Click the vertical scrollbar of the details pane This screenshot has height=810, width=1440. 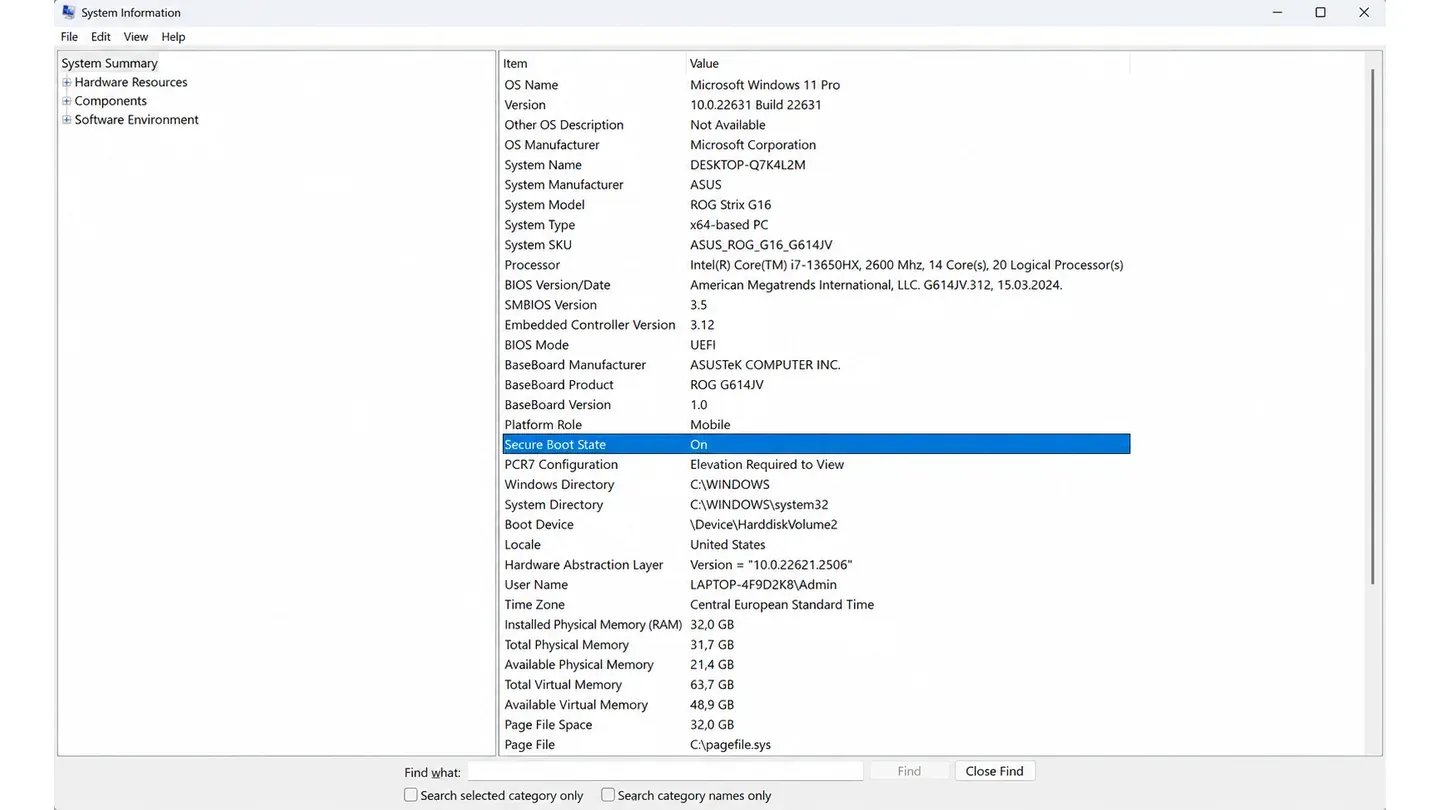(1374, 325)
